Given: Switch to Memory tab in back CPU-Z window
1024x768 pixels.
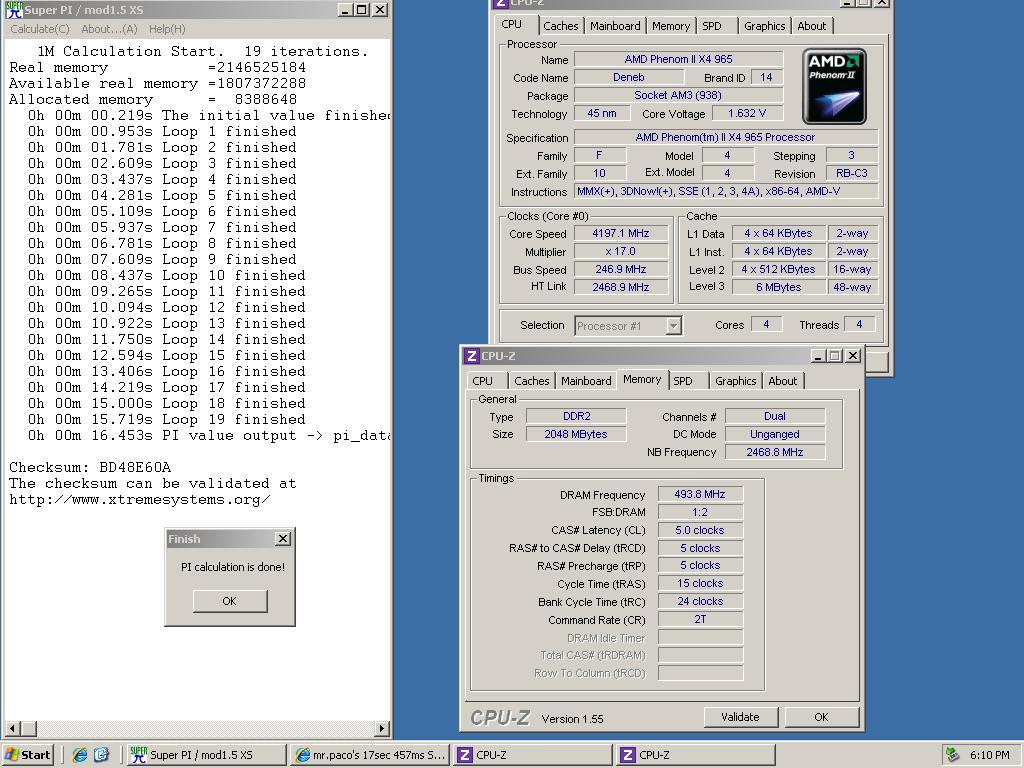Looking at the screenshot, I should [x=671, y=26].
